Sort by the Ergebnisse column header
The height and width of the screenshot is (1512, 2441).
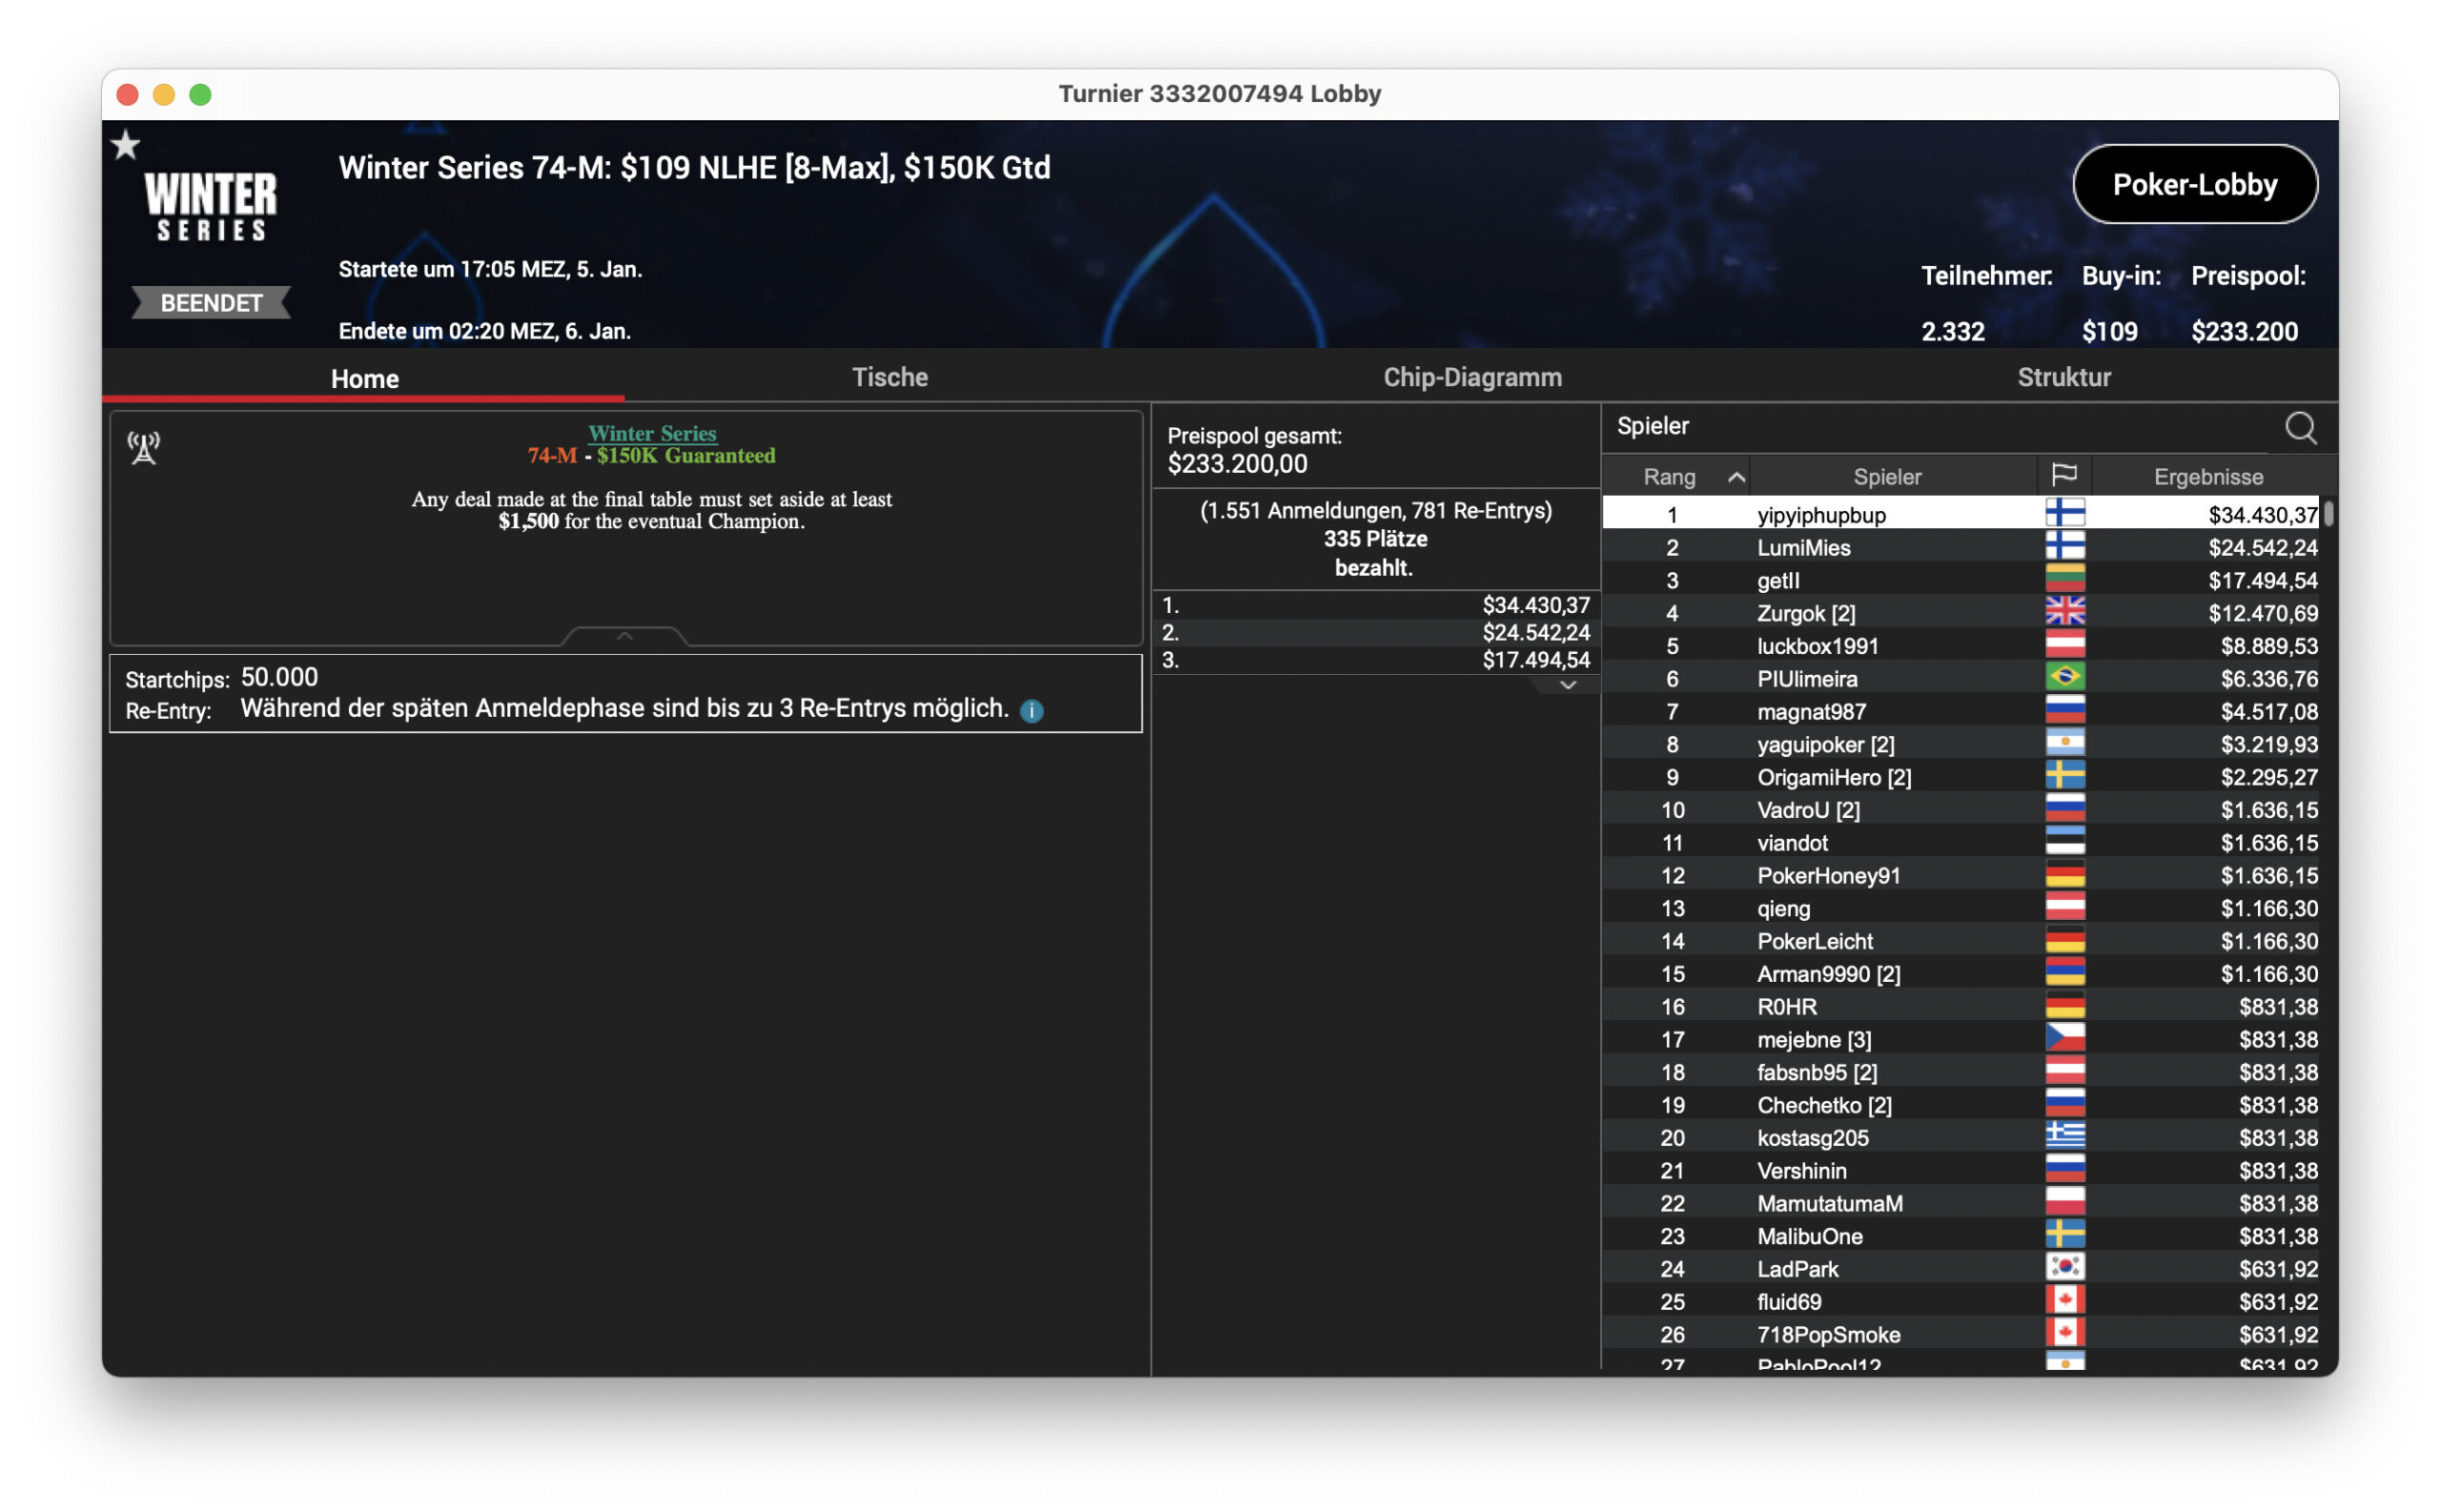coord(2208,476)
